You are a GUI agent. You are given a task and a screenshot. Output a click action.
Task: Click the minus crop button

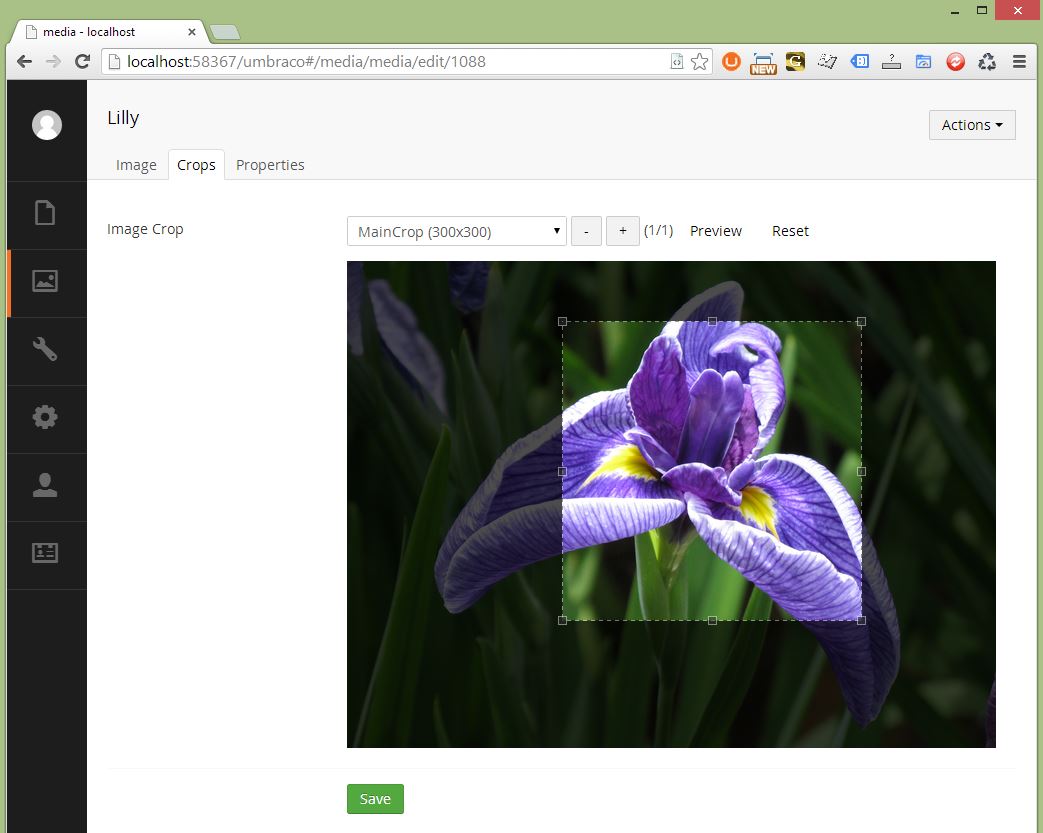click(x=586, y=231)
